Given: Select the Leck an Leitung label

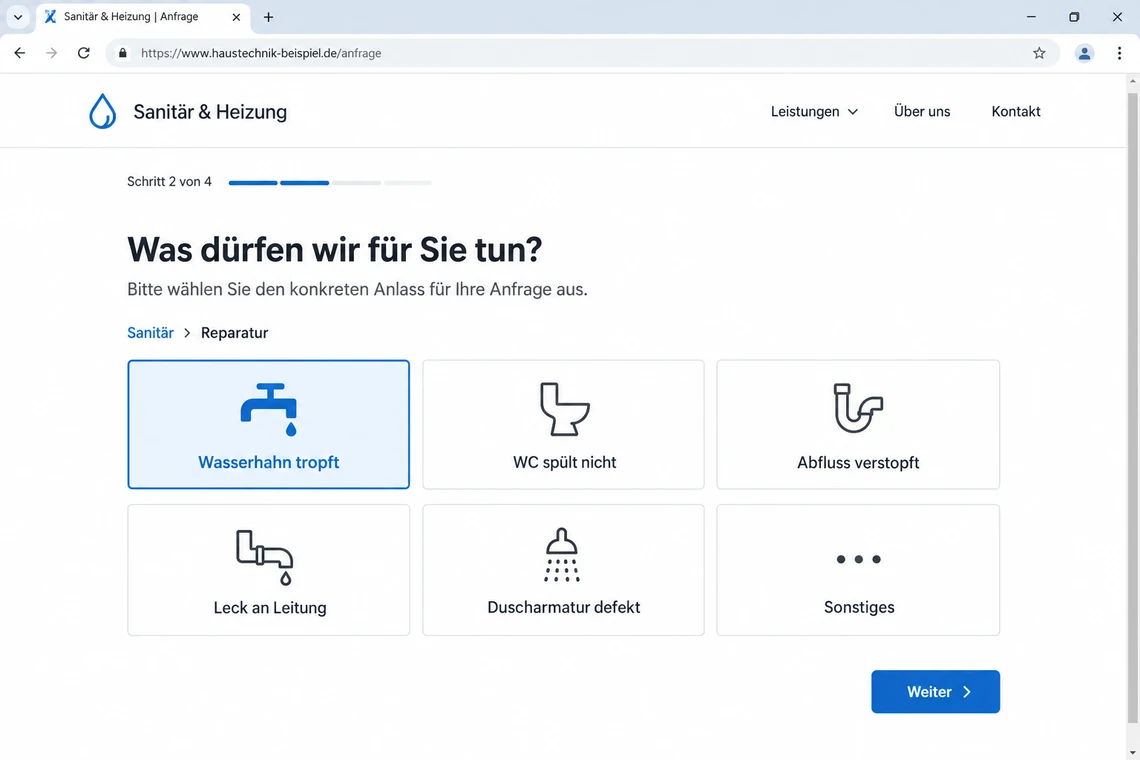Looking at the screenshot, I should [x=270, y=608].
